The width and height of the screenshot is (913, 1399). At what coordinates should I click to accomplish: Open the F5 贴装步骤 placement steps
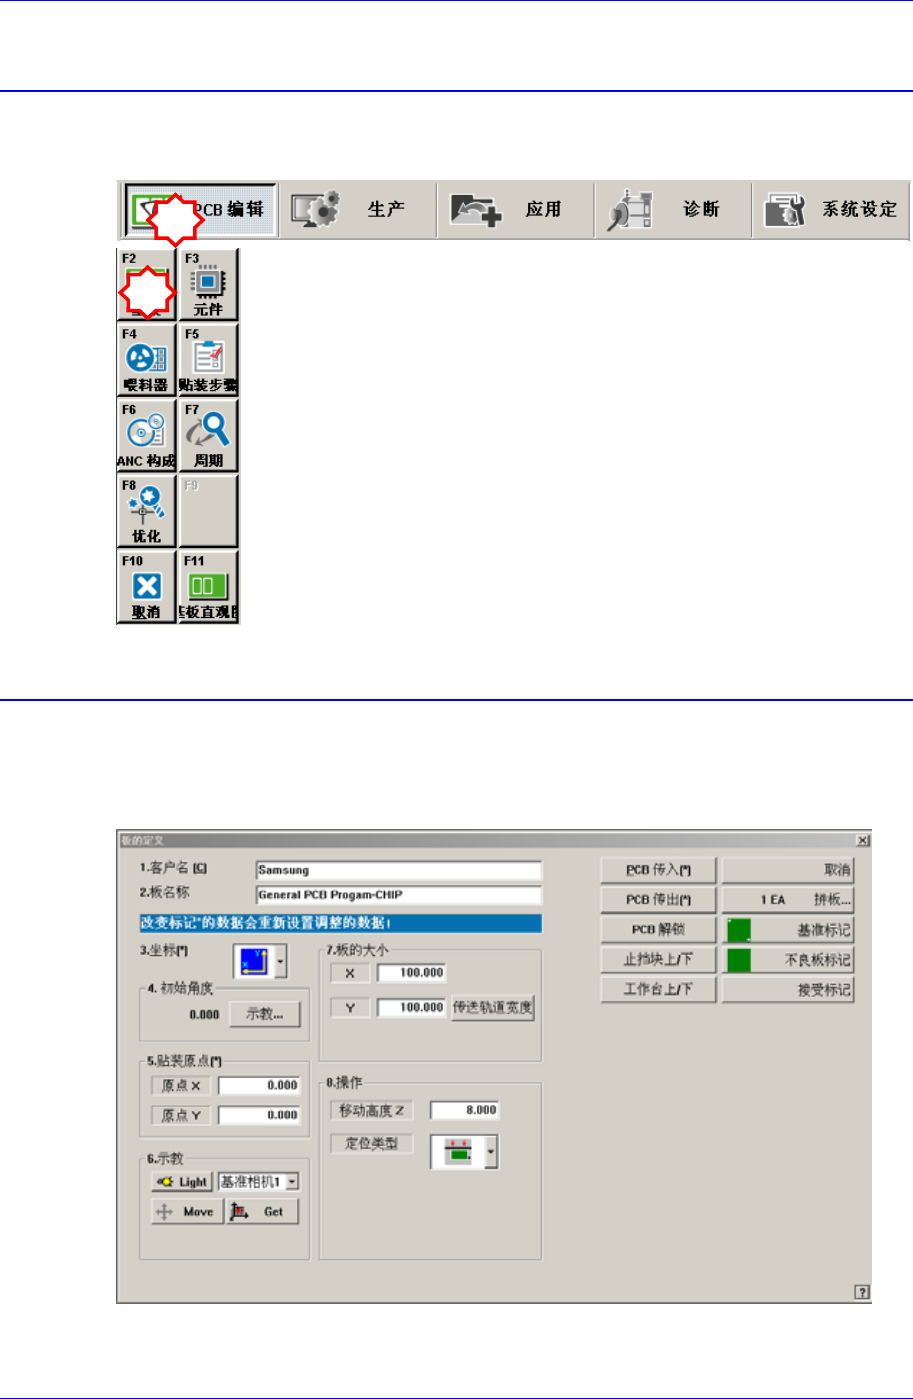click(x=208, y=359)
